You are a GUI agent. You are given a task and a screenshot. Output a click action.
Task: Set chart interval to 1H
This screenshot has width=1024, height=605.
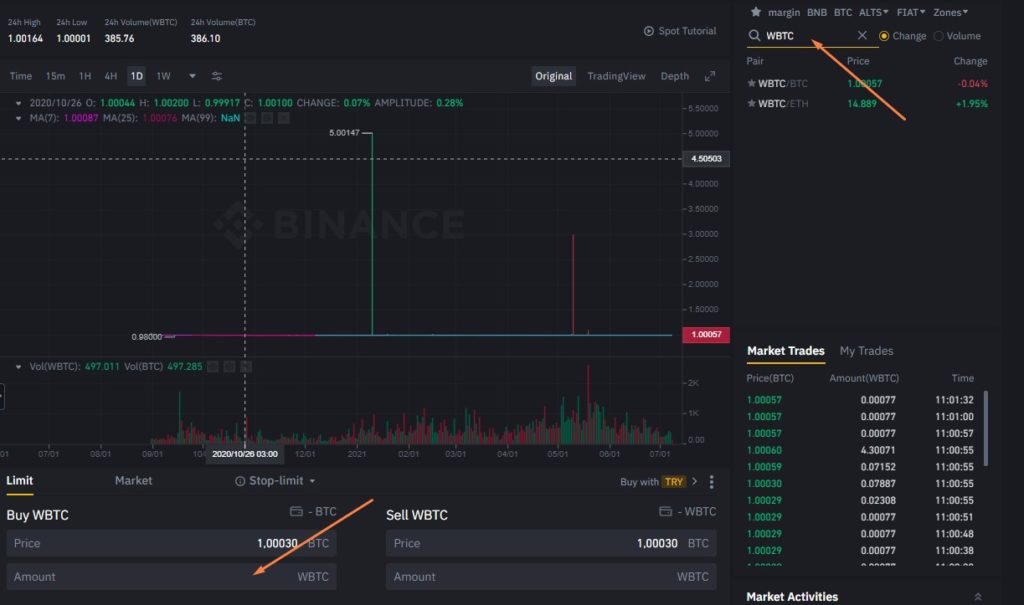pos(85,76)
